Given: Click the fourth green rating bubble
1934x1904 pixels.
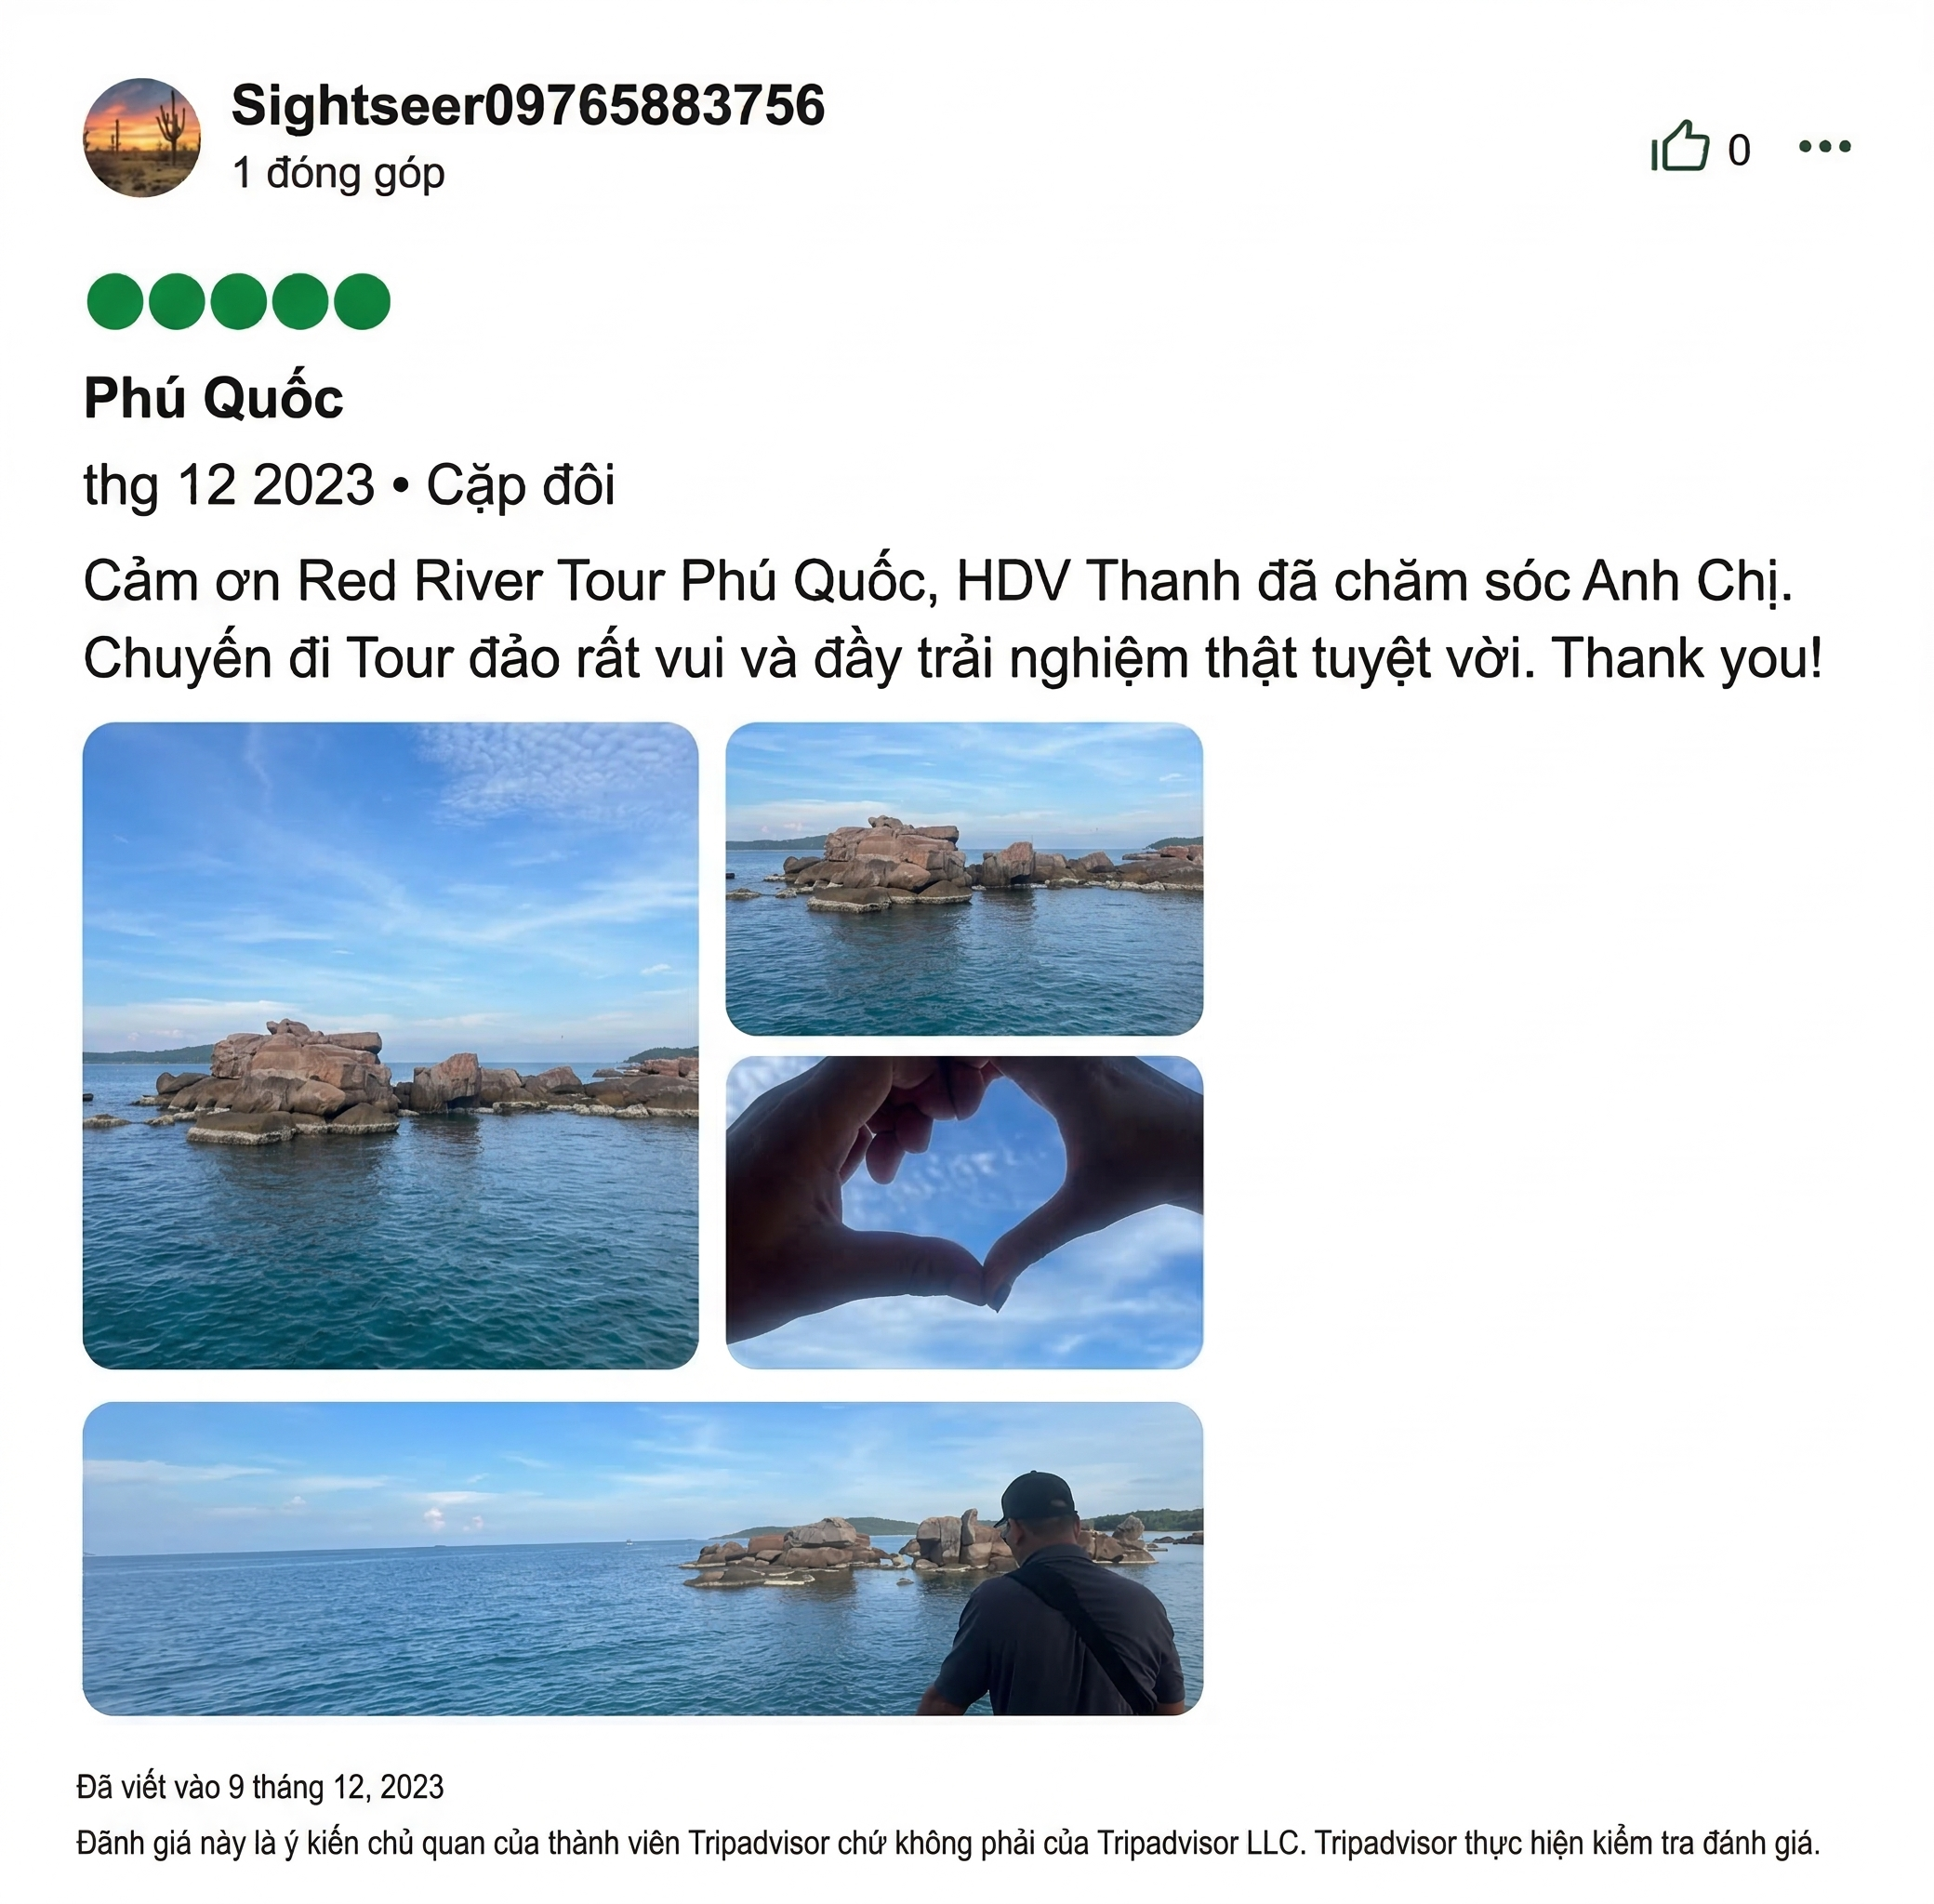Looking at the screenshot, I should [x=300, y=301].
